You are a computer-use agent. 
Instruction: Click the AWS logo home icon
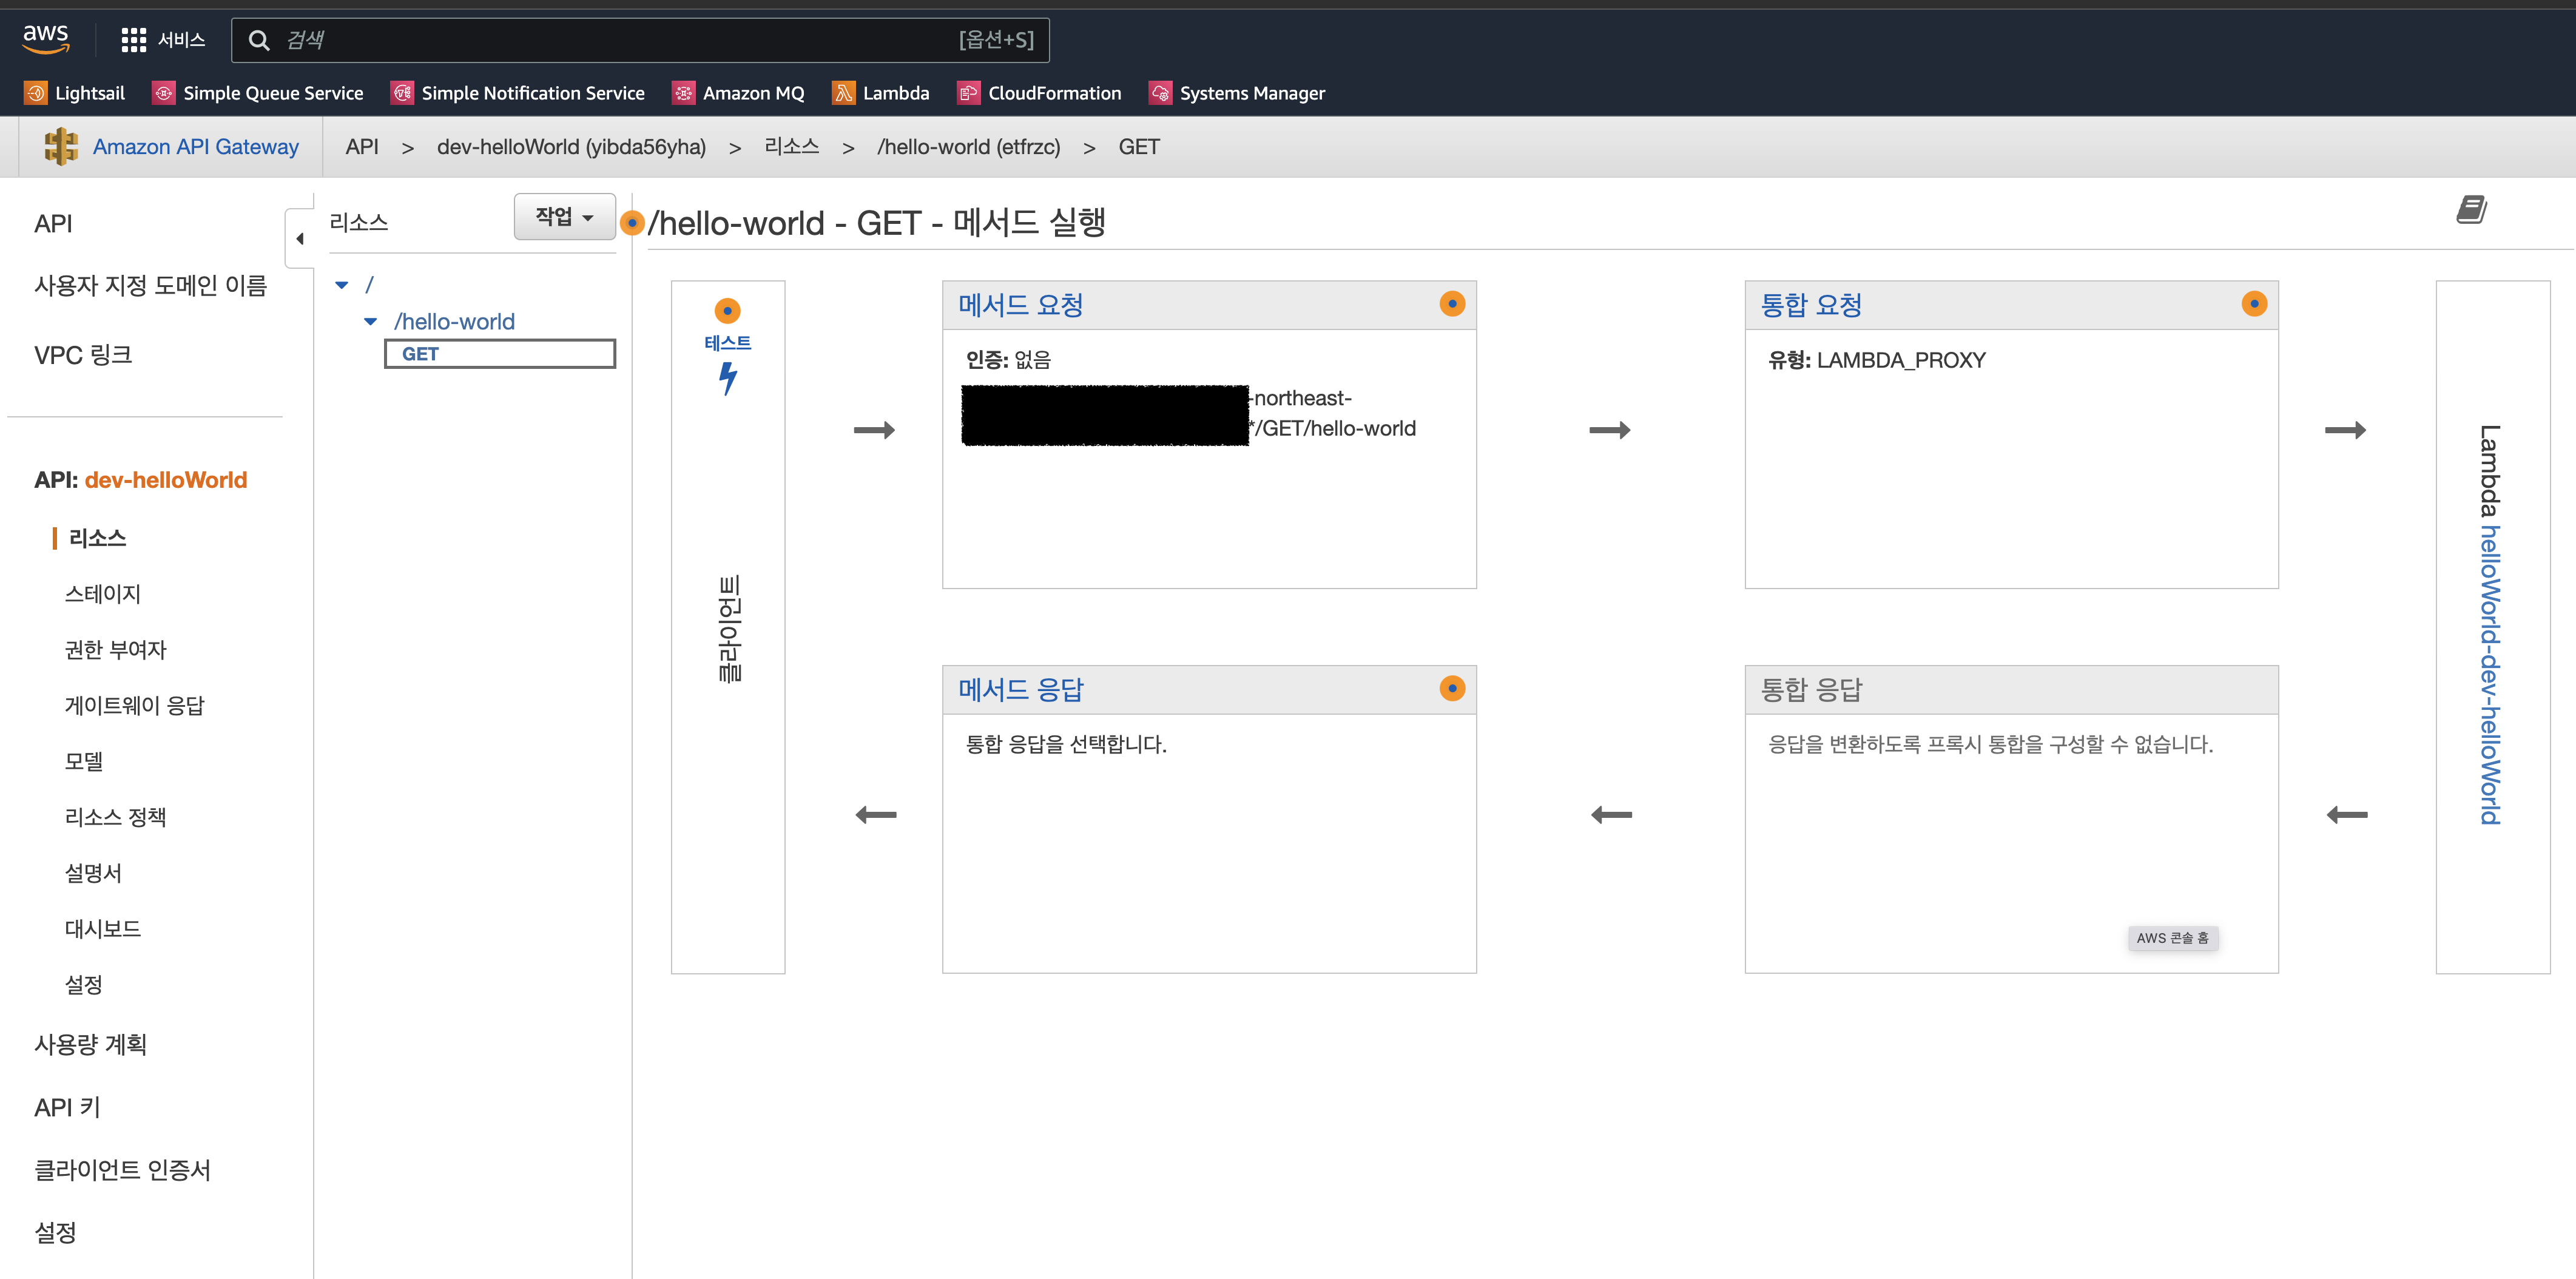pos(46,38)
